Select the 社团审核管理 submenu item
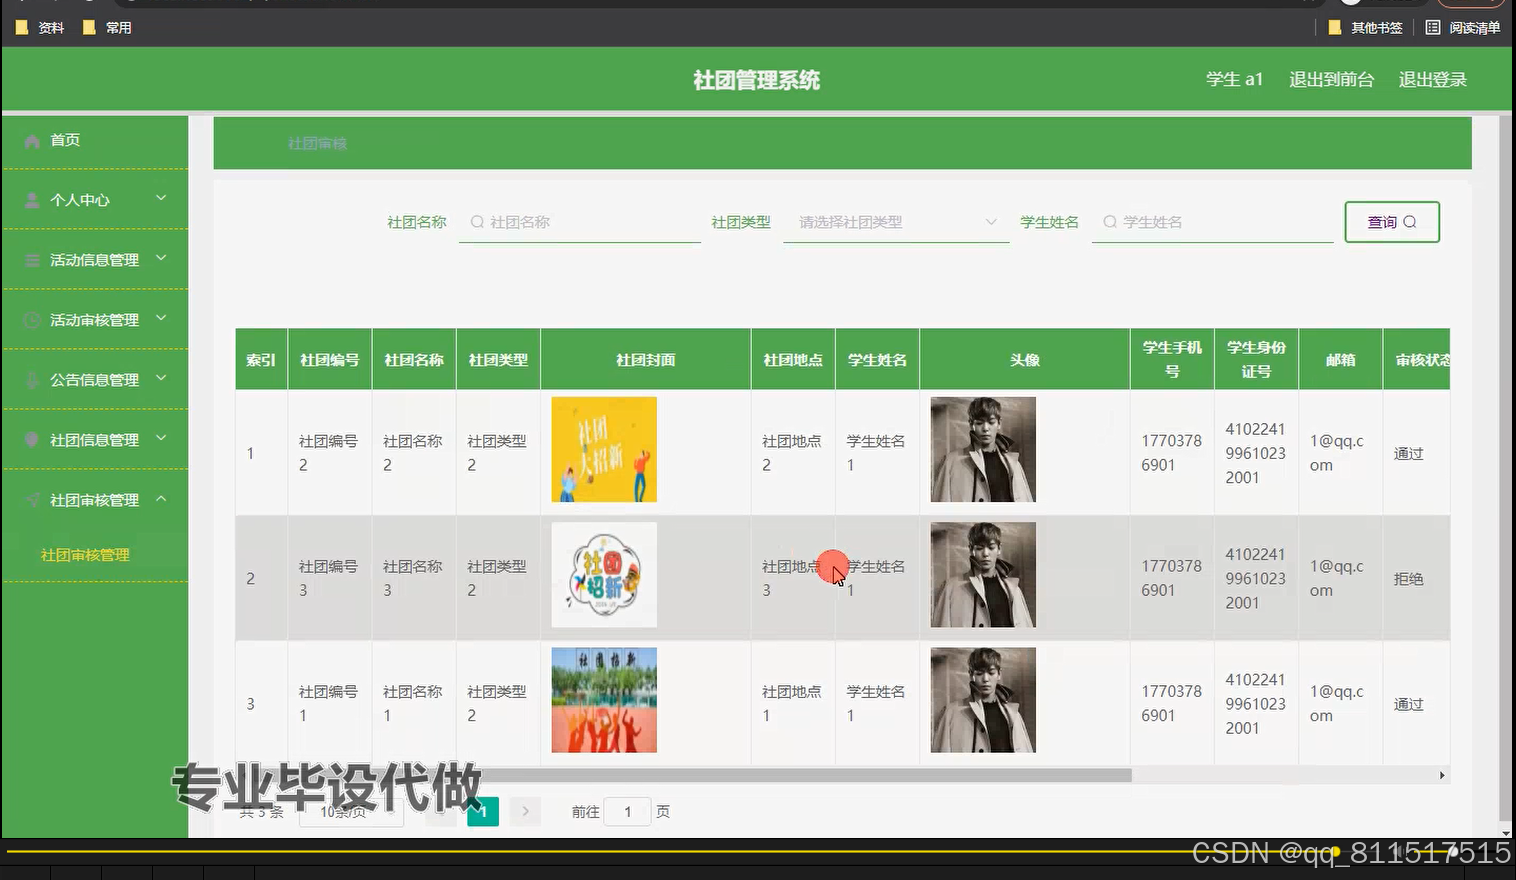The image size is (1516, 880). pos(85,555)
